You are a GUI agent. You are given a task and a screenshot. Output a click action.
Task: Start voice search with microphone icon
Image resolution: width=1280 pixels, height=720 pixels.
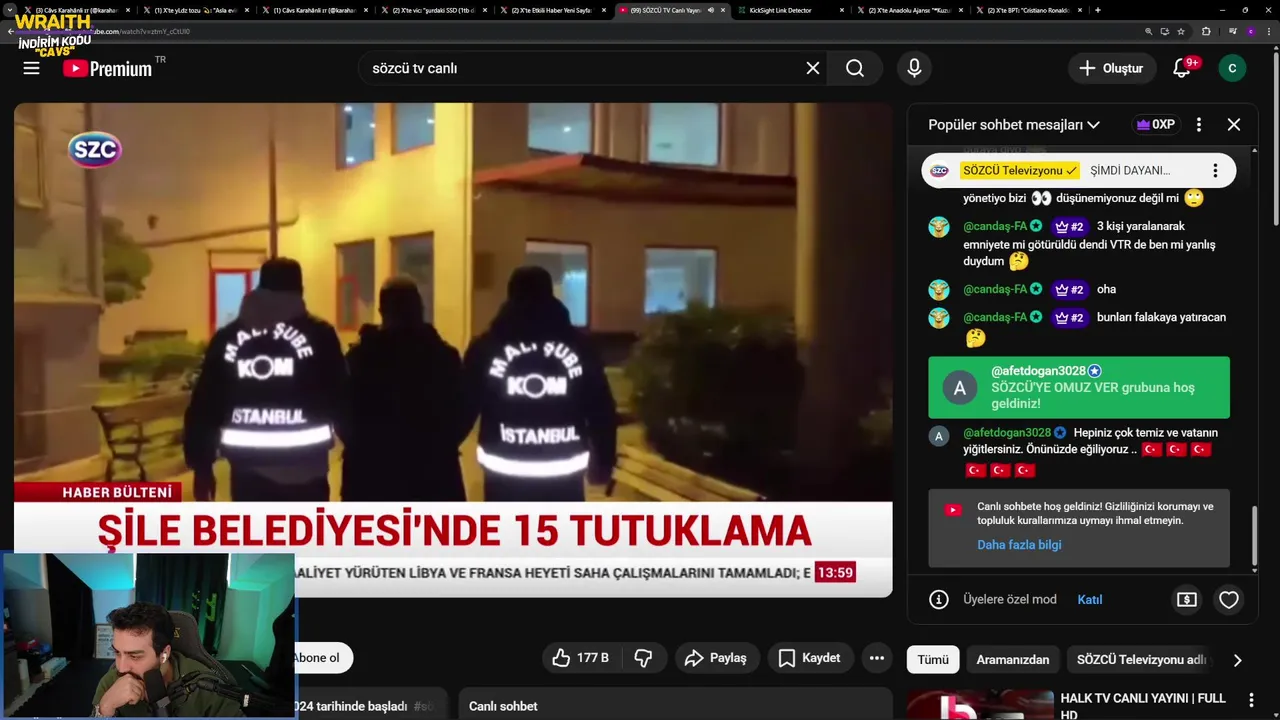[x=914, y=68]
